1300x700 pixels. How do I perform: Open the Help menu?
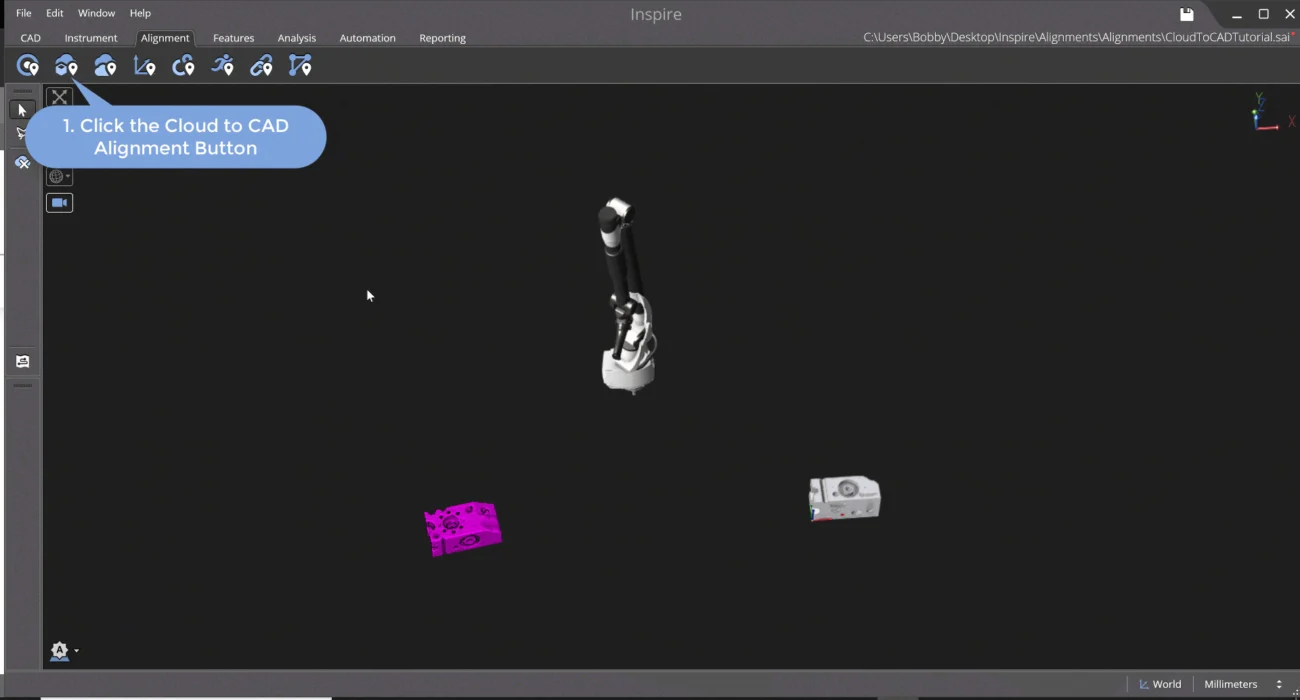(140, 13)
